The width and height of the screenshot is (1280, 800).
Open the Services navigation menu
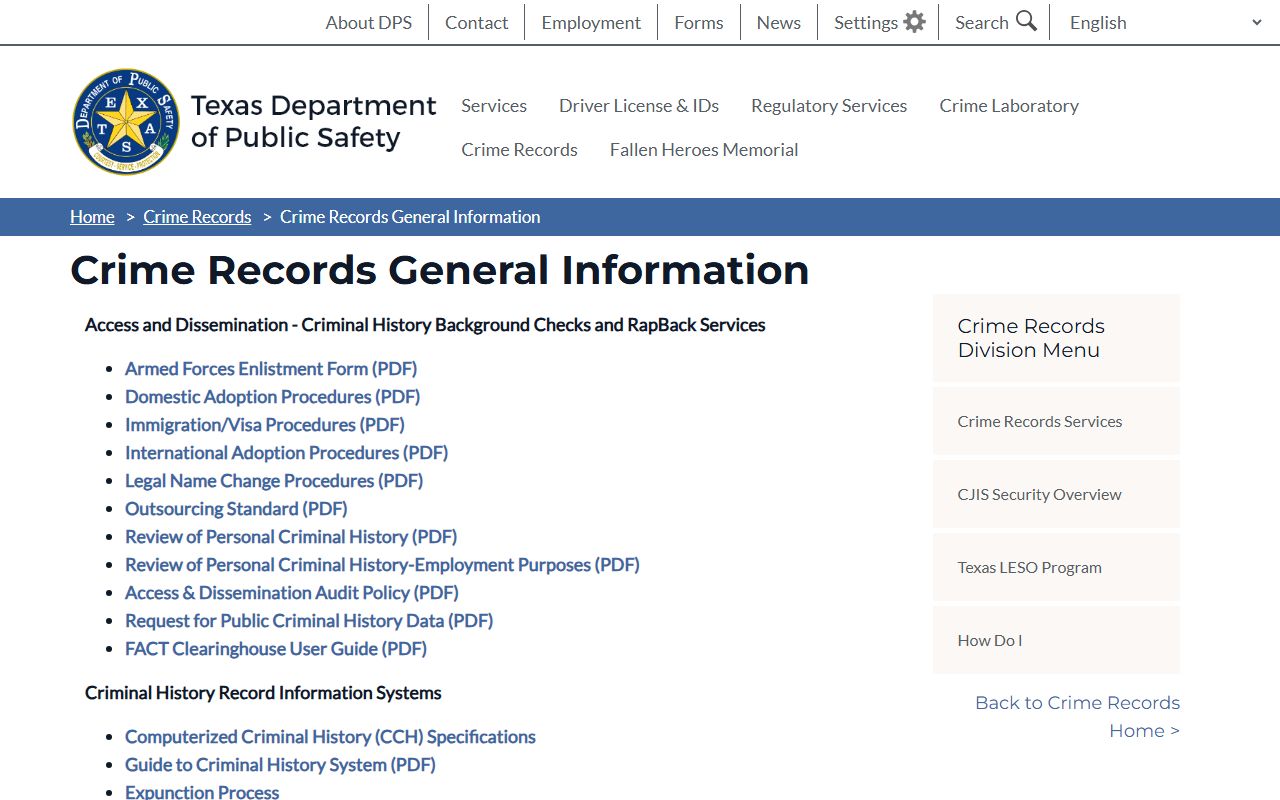[494, 106]
